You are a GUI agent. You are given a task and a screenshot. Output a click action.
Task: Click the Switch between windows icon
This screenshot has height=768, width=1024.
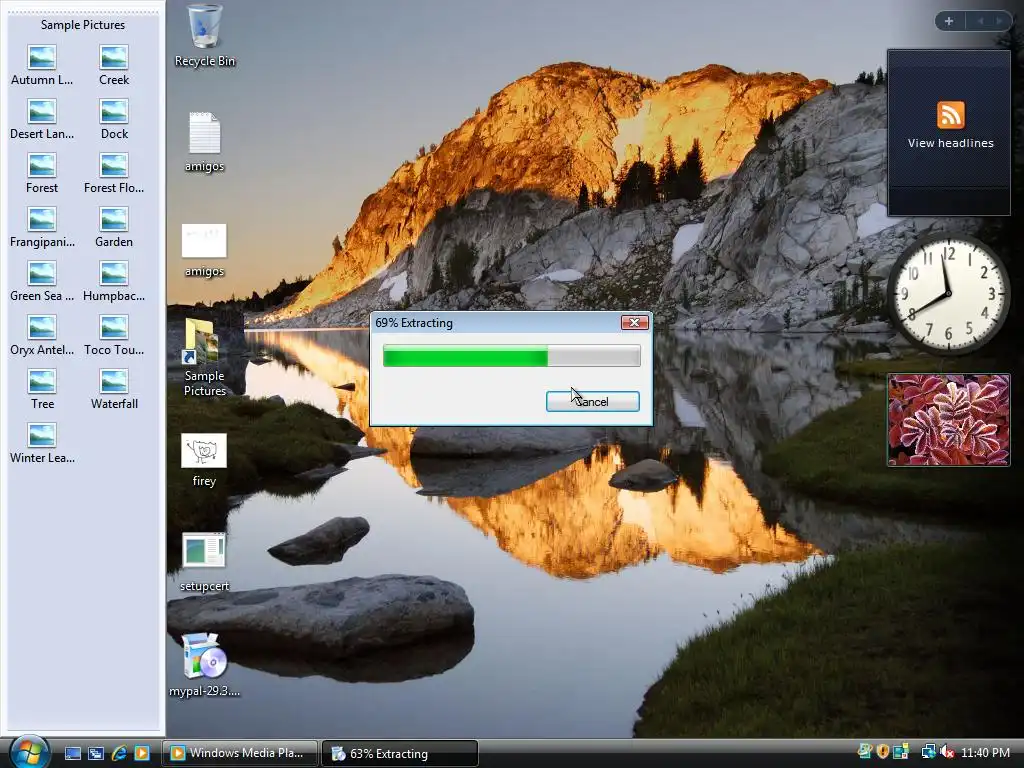click(96, 753)
